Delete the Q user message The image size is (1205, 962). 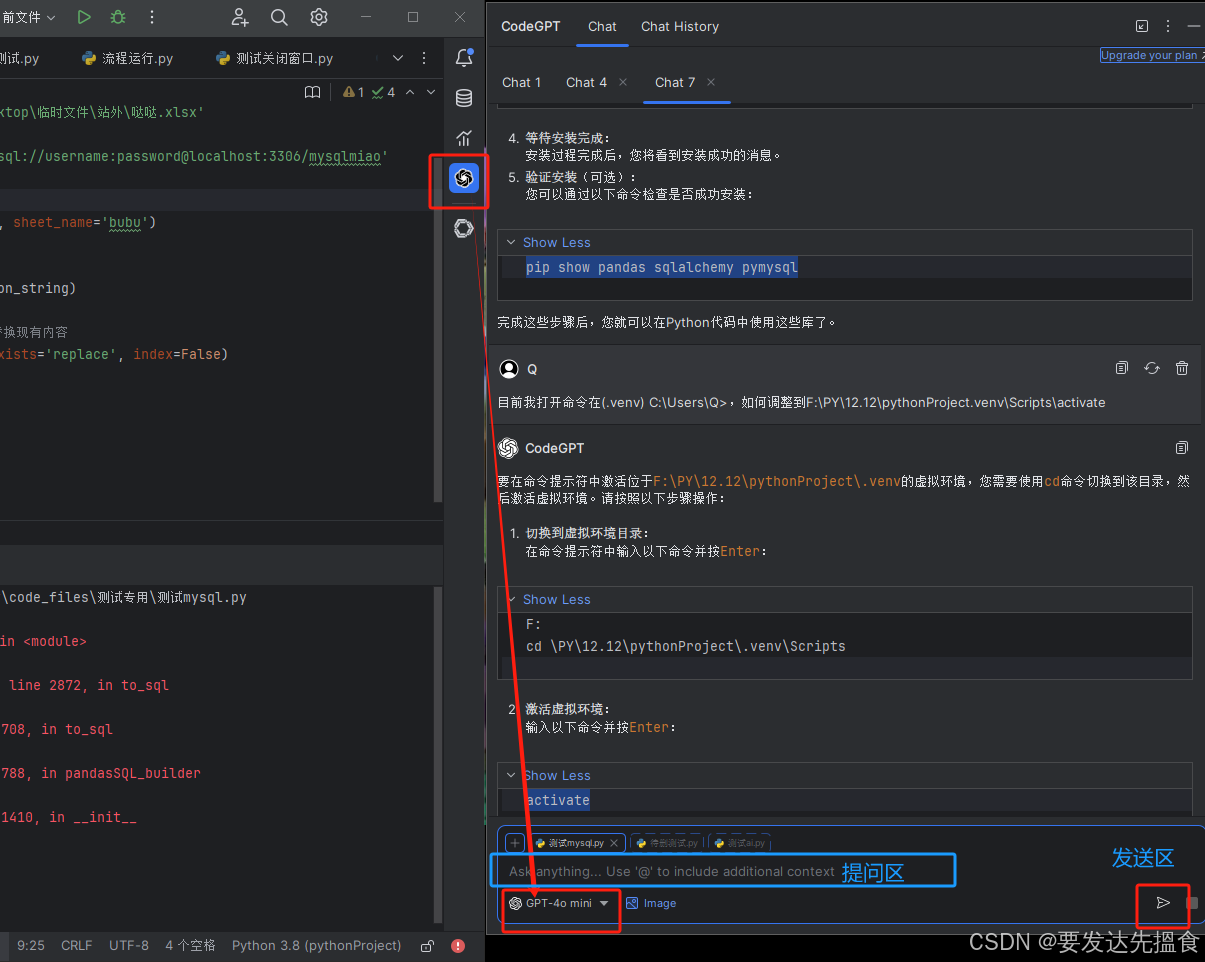click(x=1182, y=368)
